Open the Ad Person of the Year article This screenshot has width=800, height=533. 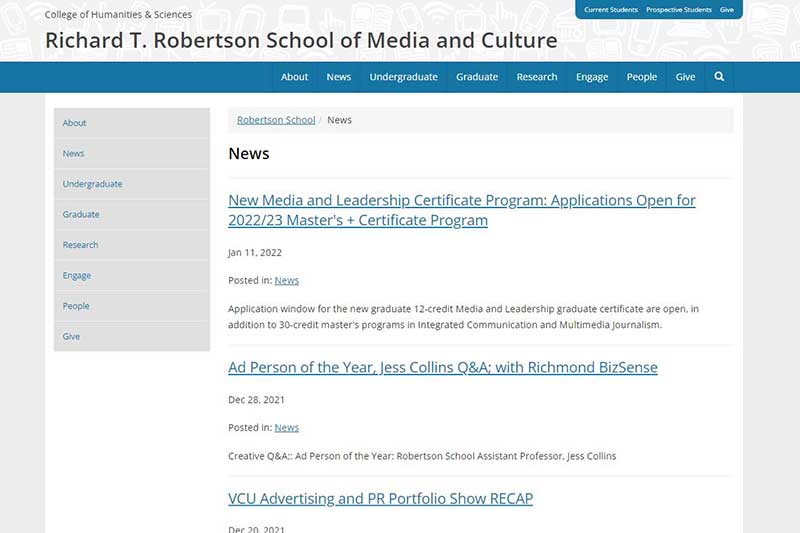[x=443, y=367]
